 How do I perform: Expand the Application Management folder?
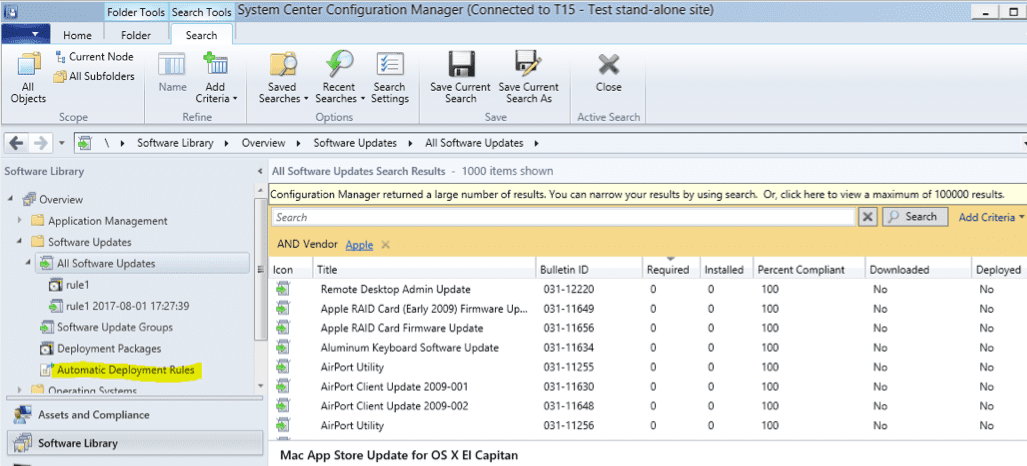(x=20, y=221)
